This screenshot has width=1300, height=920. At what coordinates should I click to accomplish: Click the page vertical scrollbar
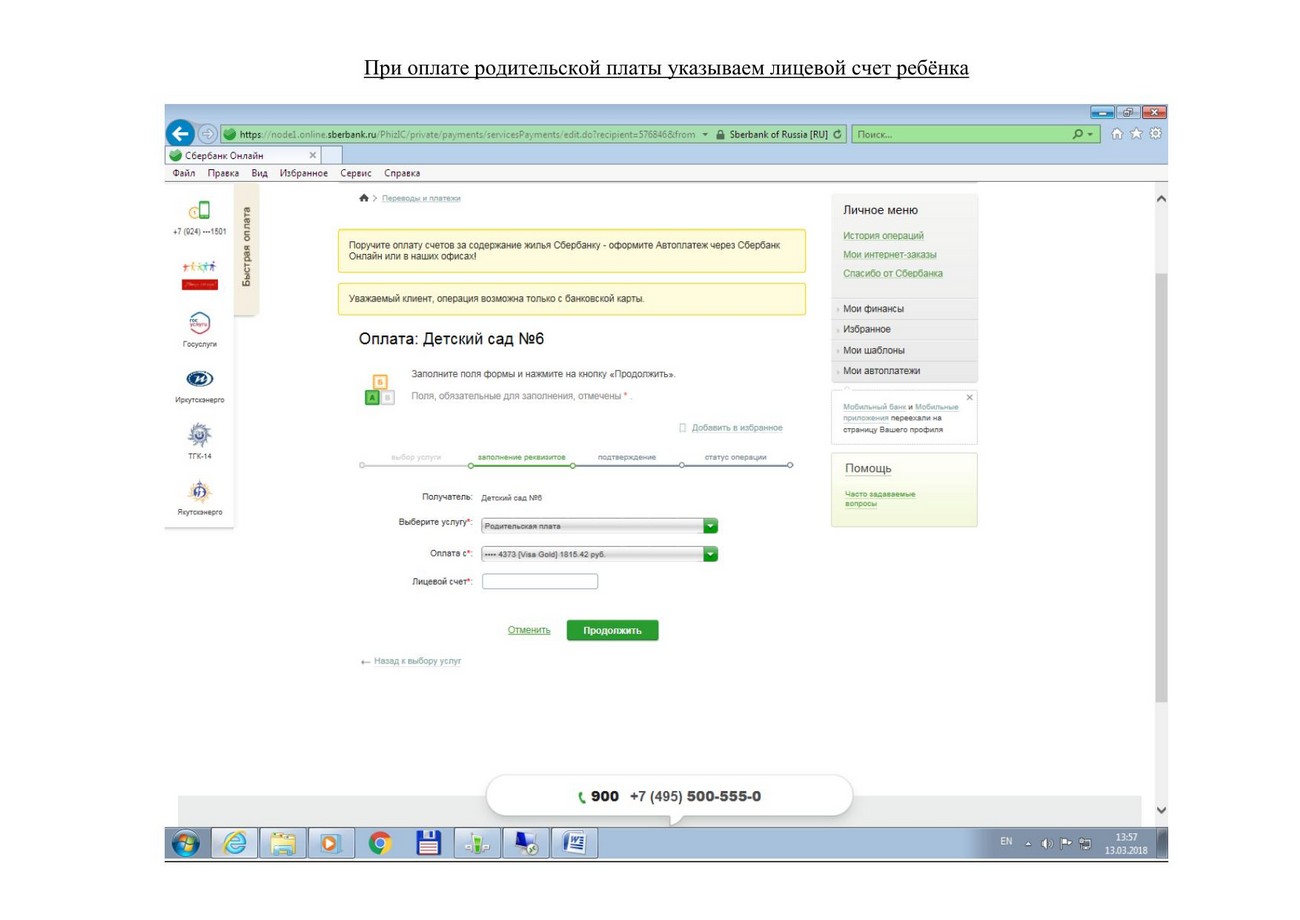(1160, 485)
